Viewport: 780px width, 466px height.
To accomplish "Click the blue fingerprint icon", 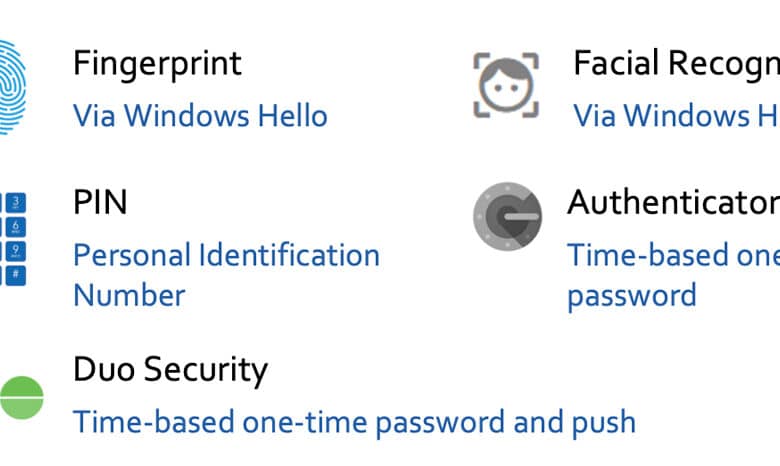I will (x=12, y=88).
